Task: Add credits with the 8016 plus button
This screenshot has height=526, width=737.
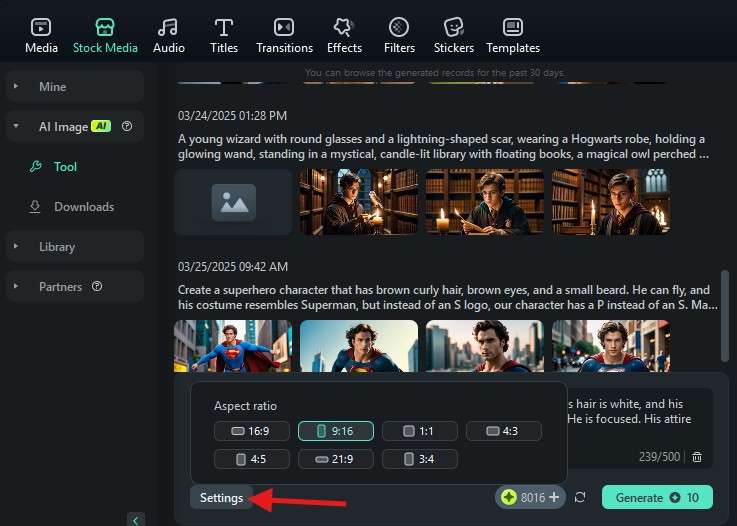Action: pos(554,497)
